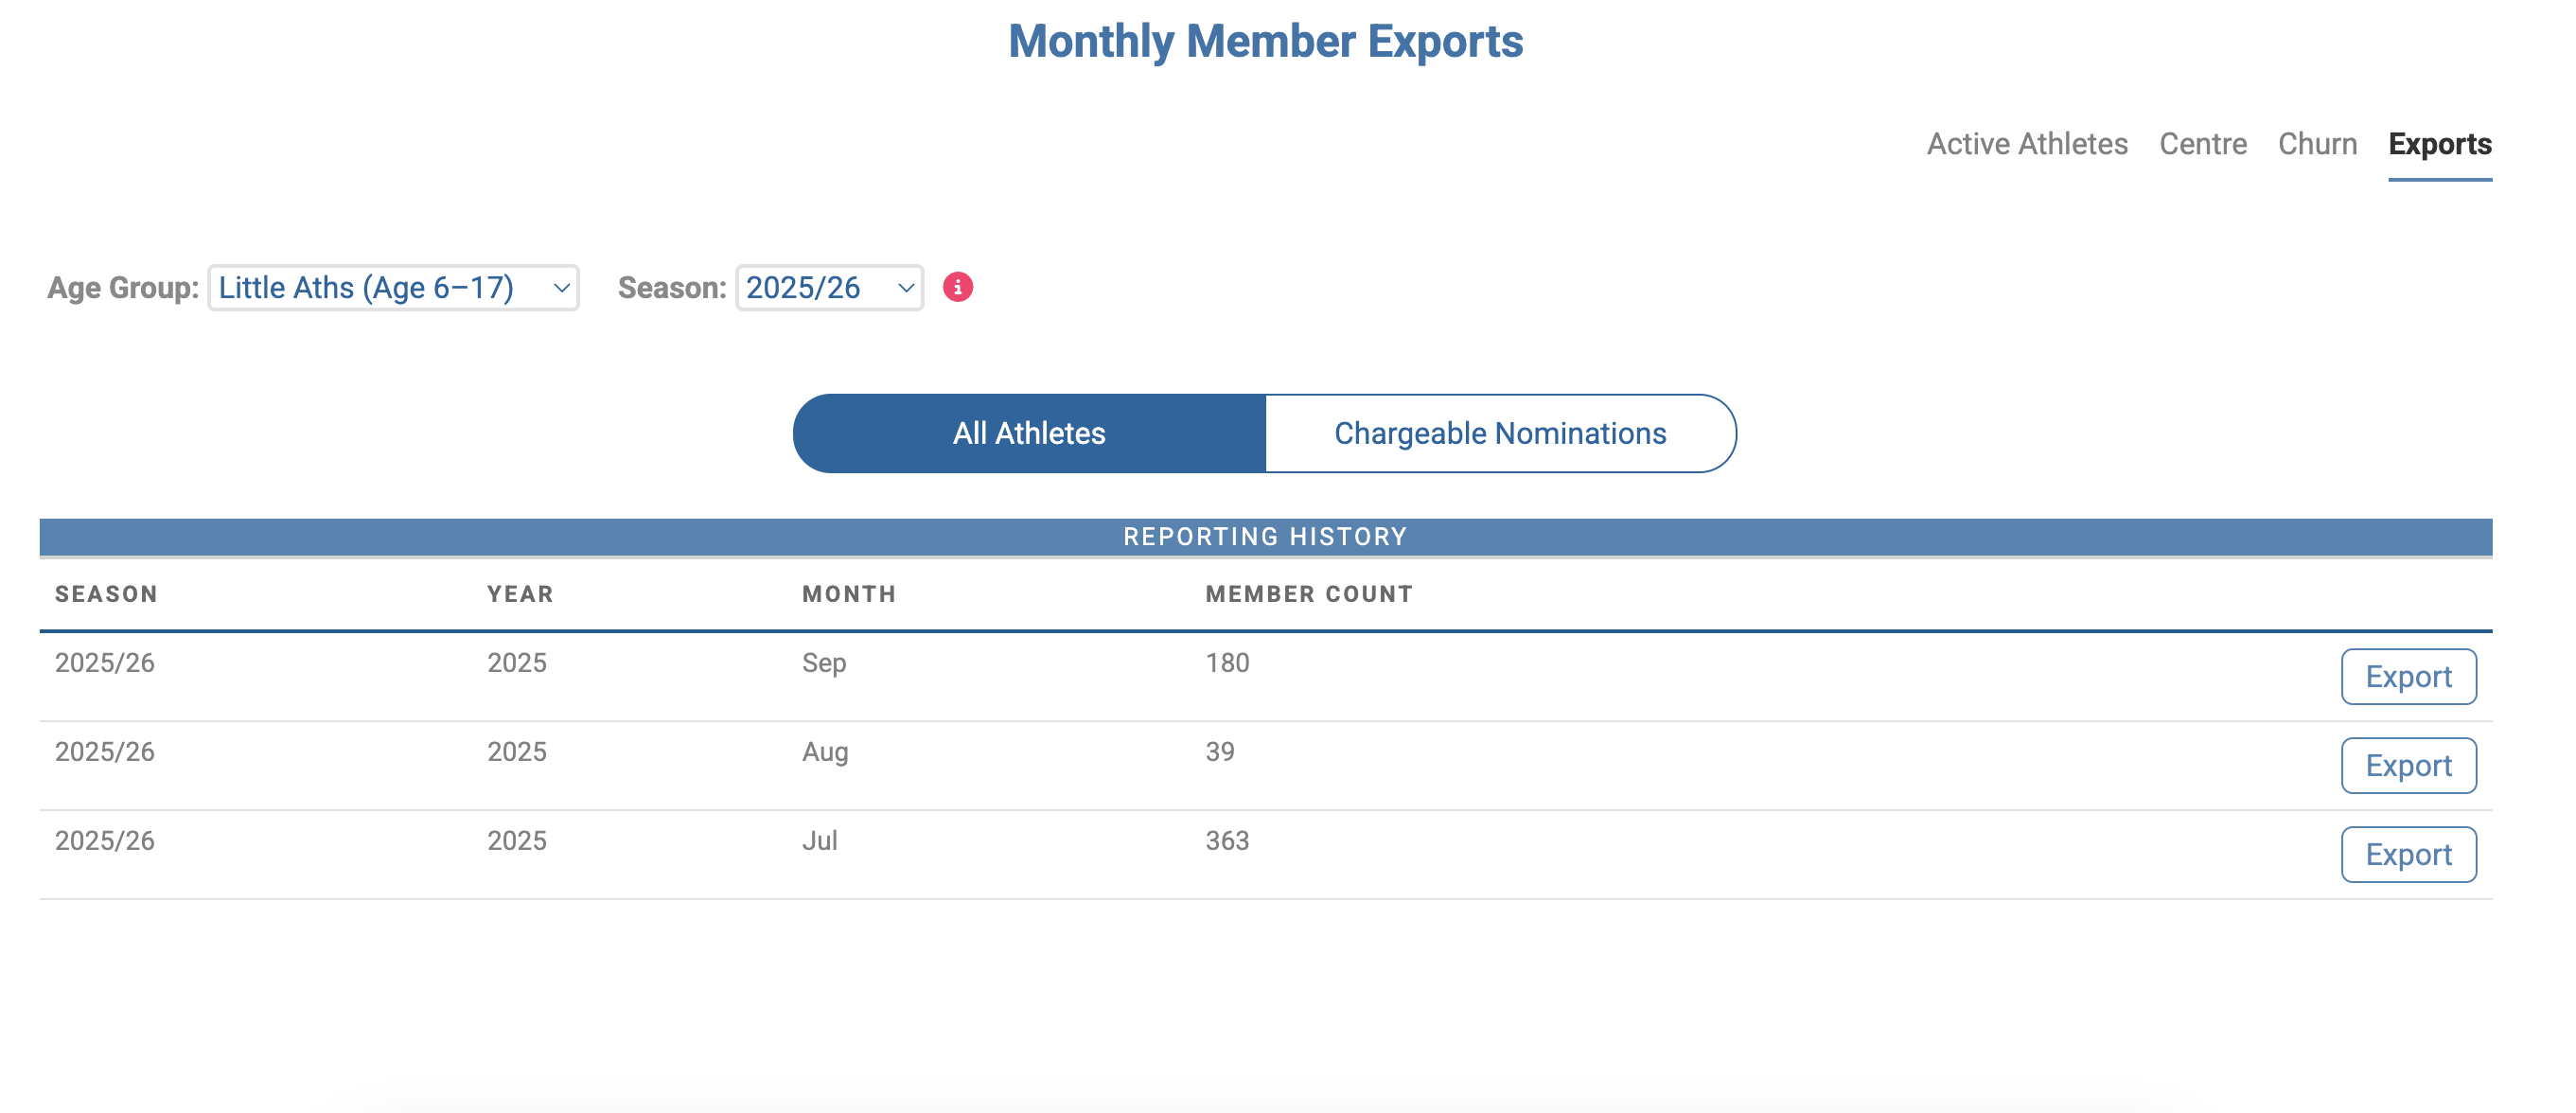Click the Year column header
The image size is (2576, 1113).
[x=520, y=594]
